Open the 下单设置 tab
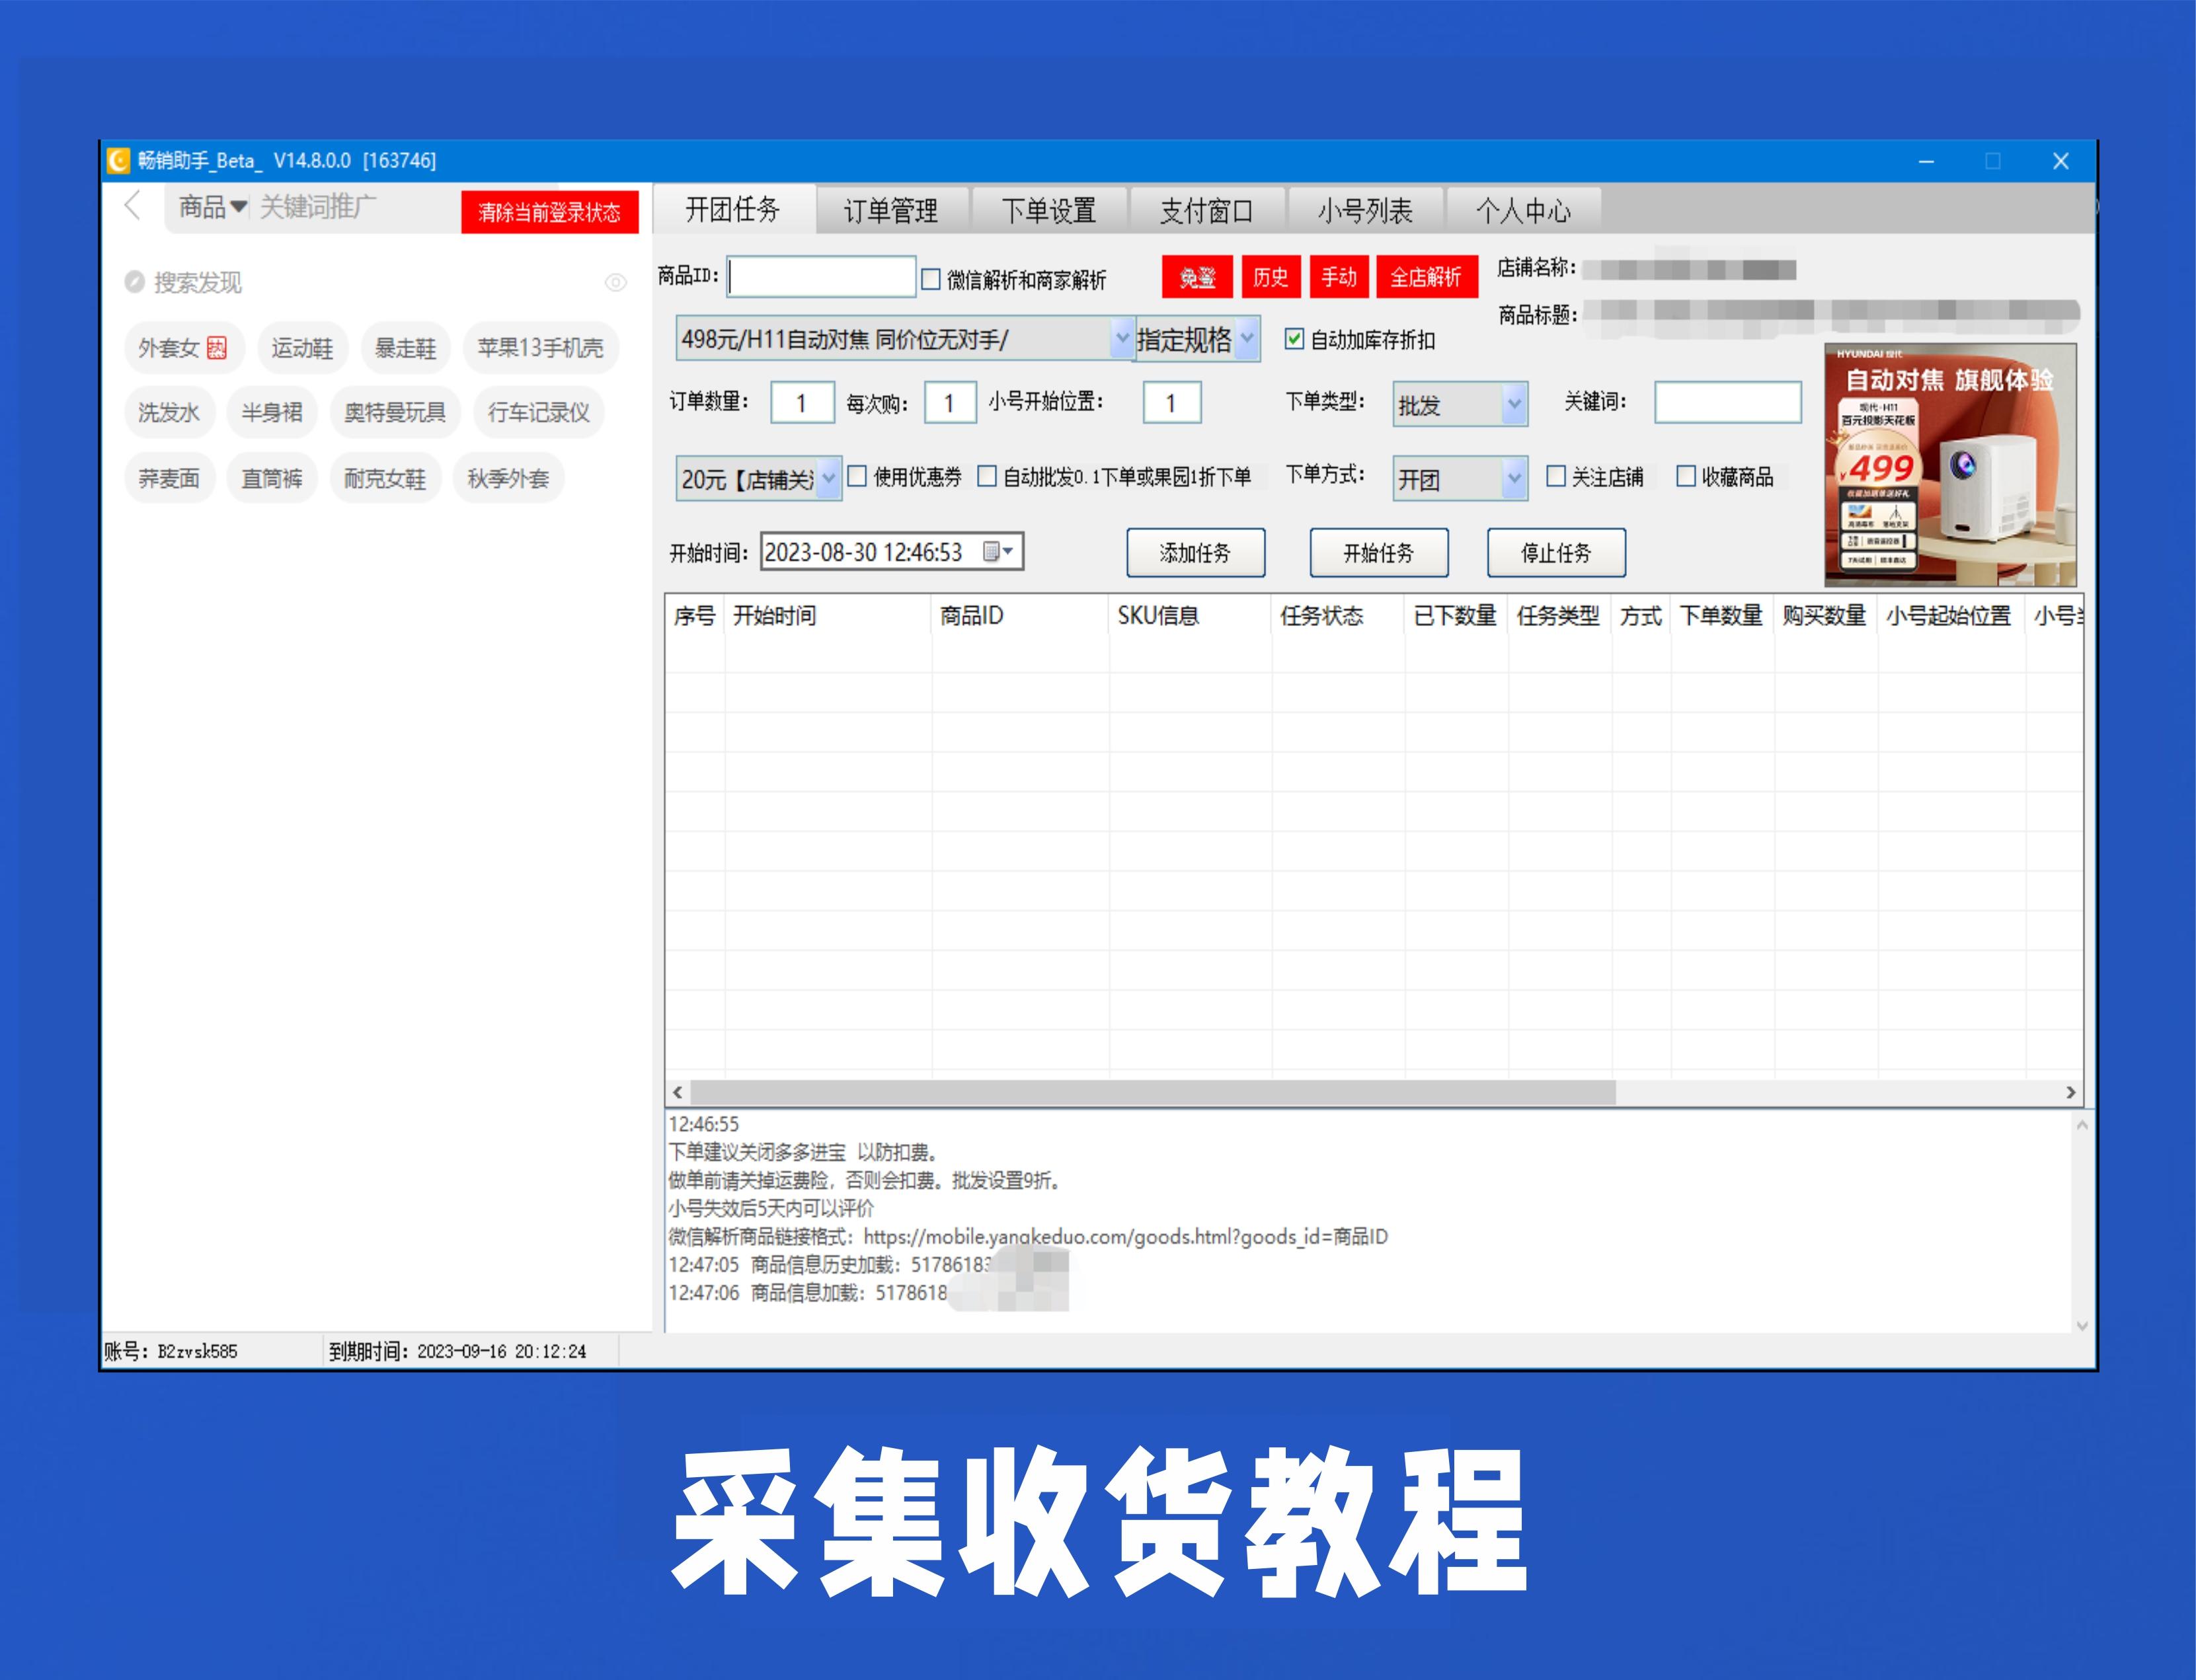Image resolution: width=2196 pixels, height=1680 pixels. point(1049,210)
